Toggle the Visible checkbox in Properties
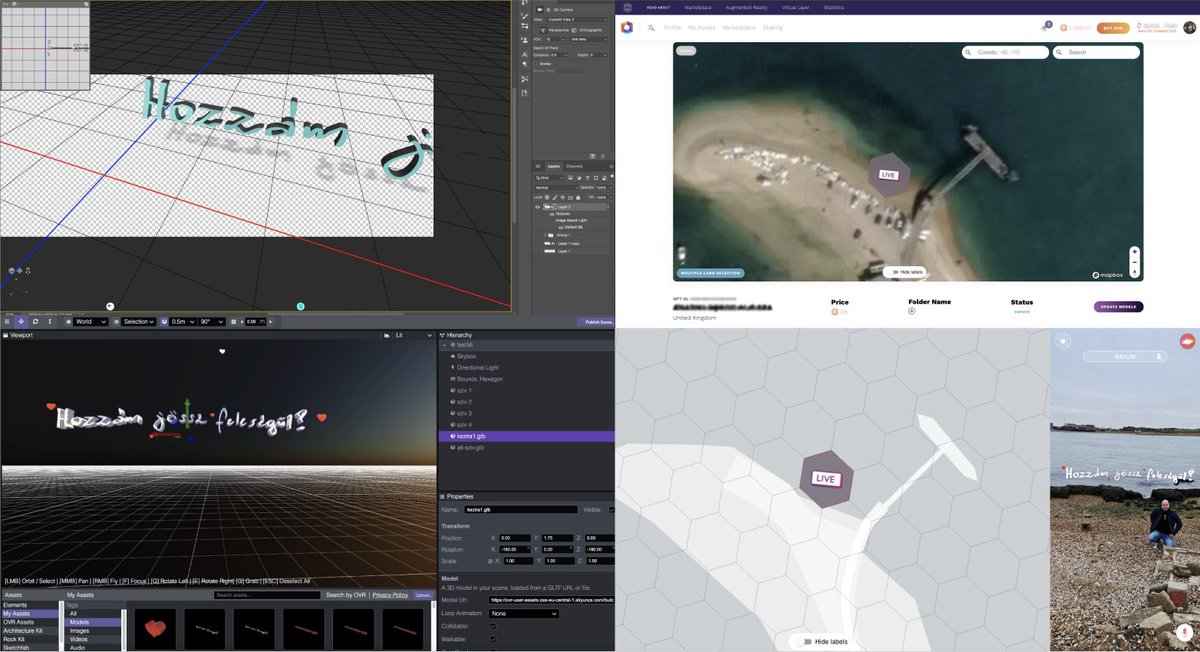This screenshot has width=1200, height=652. point(612,510)
